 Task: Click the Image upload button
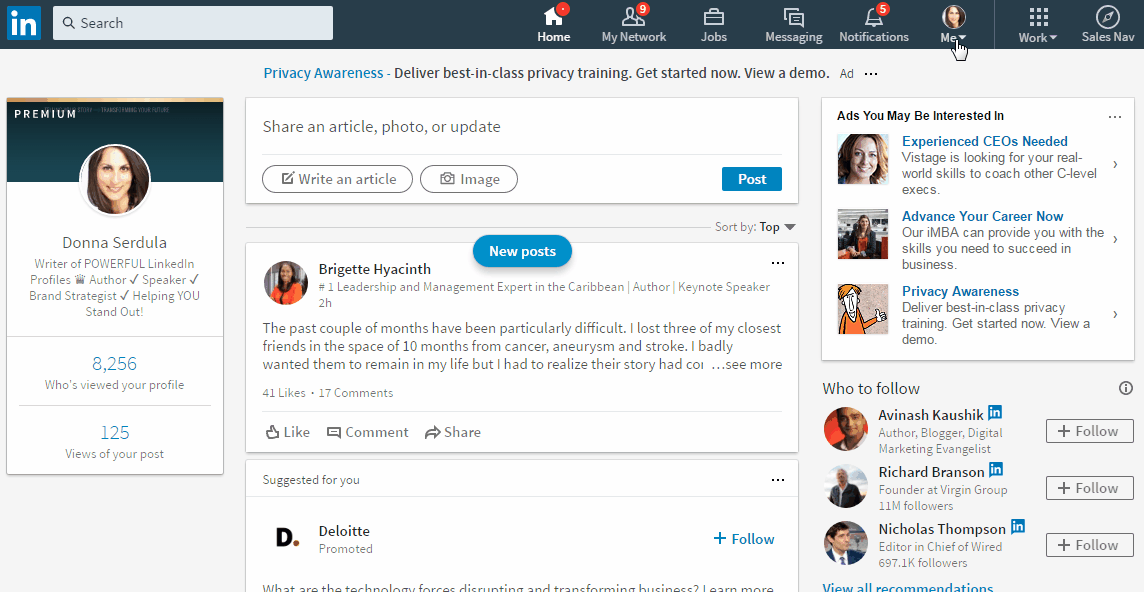point(469,179)
